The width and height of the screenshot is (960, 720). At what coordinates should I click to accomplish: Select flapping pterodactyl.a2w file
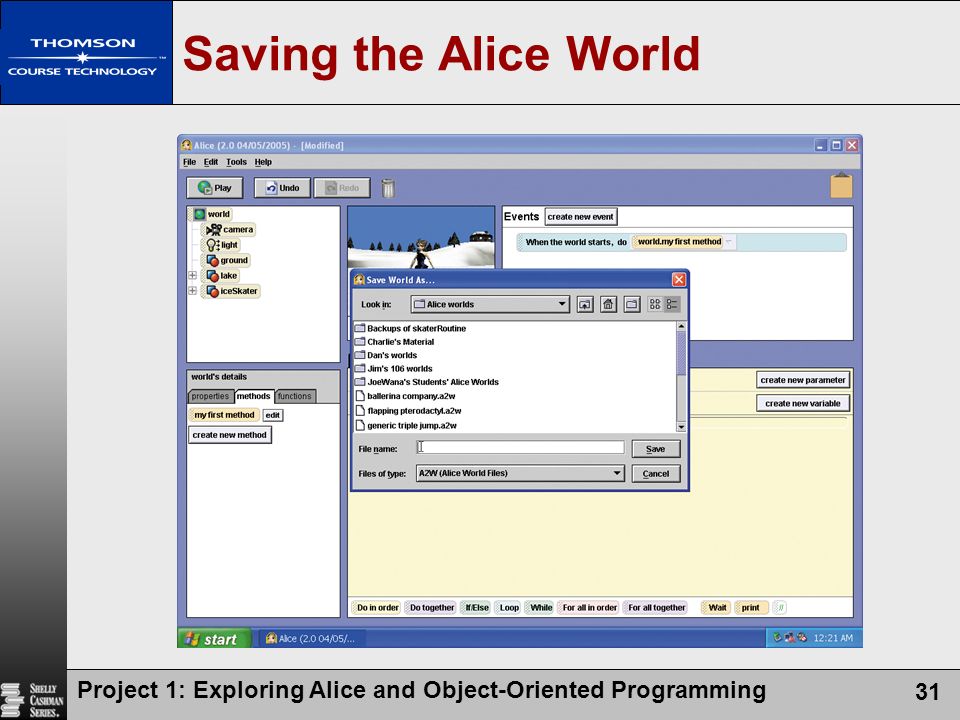(408, 411)
